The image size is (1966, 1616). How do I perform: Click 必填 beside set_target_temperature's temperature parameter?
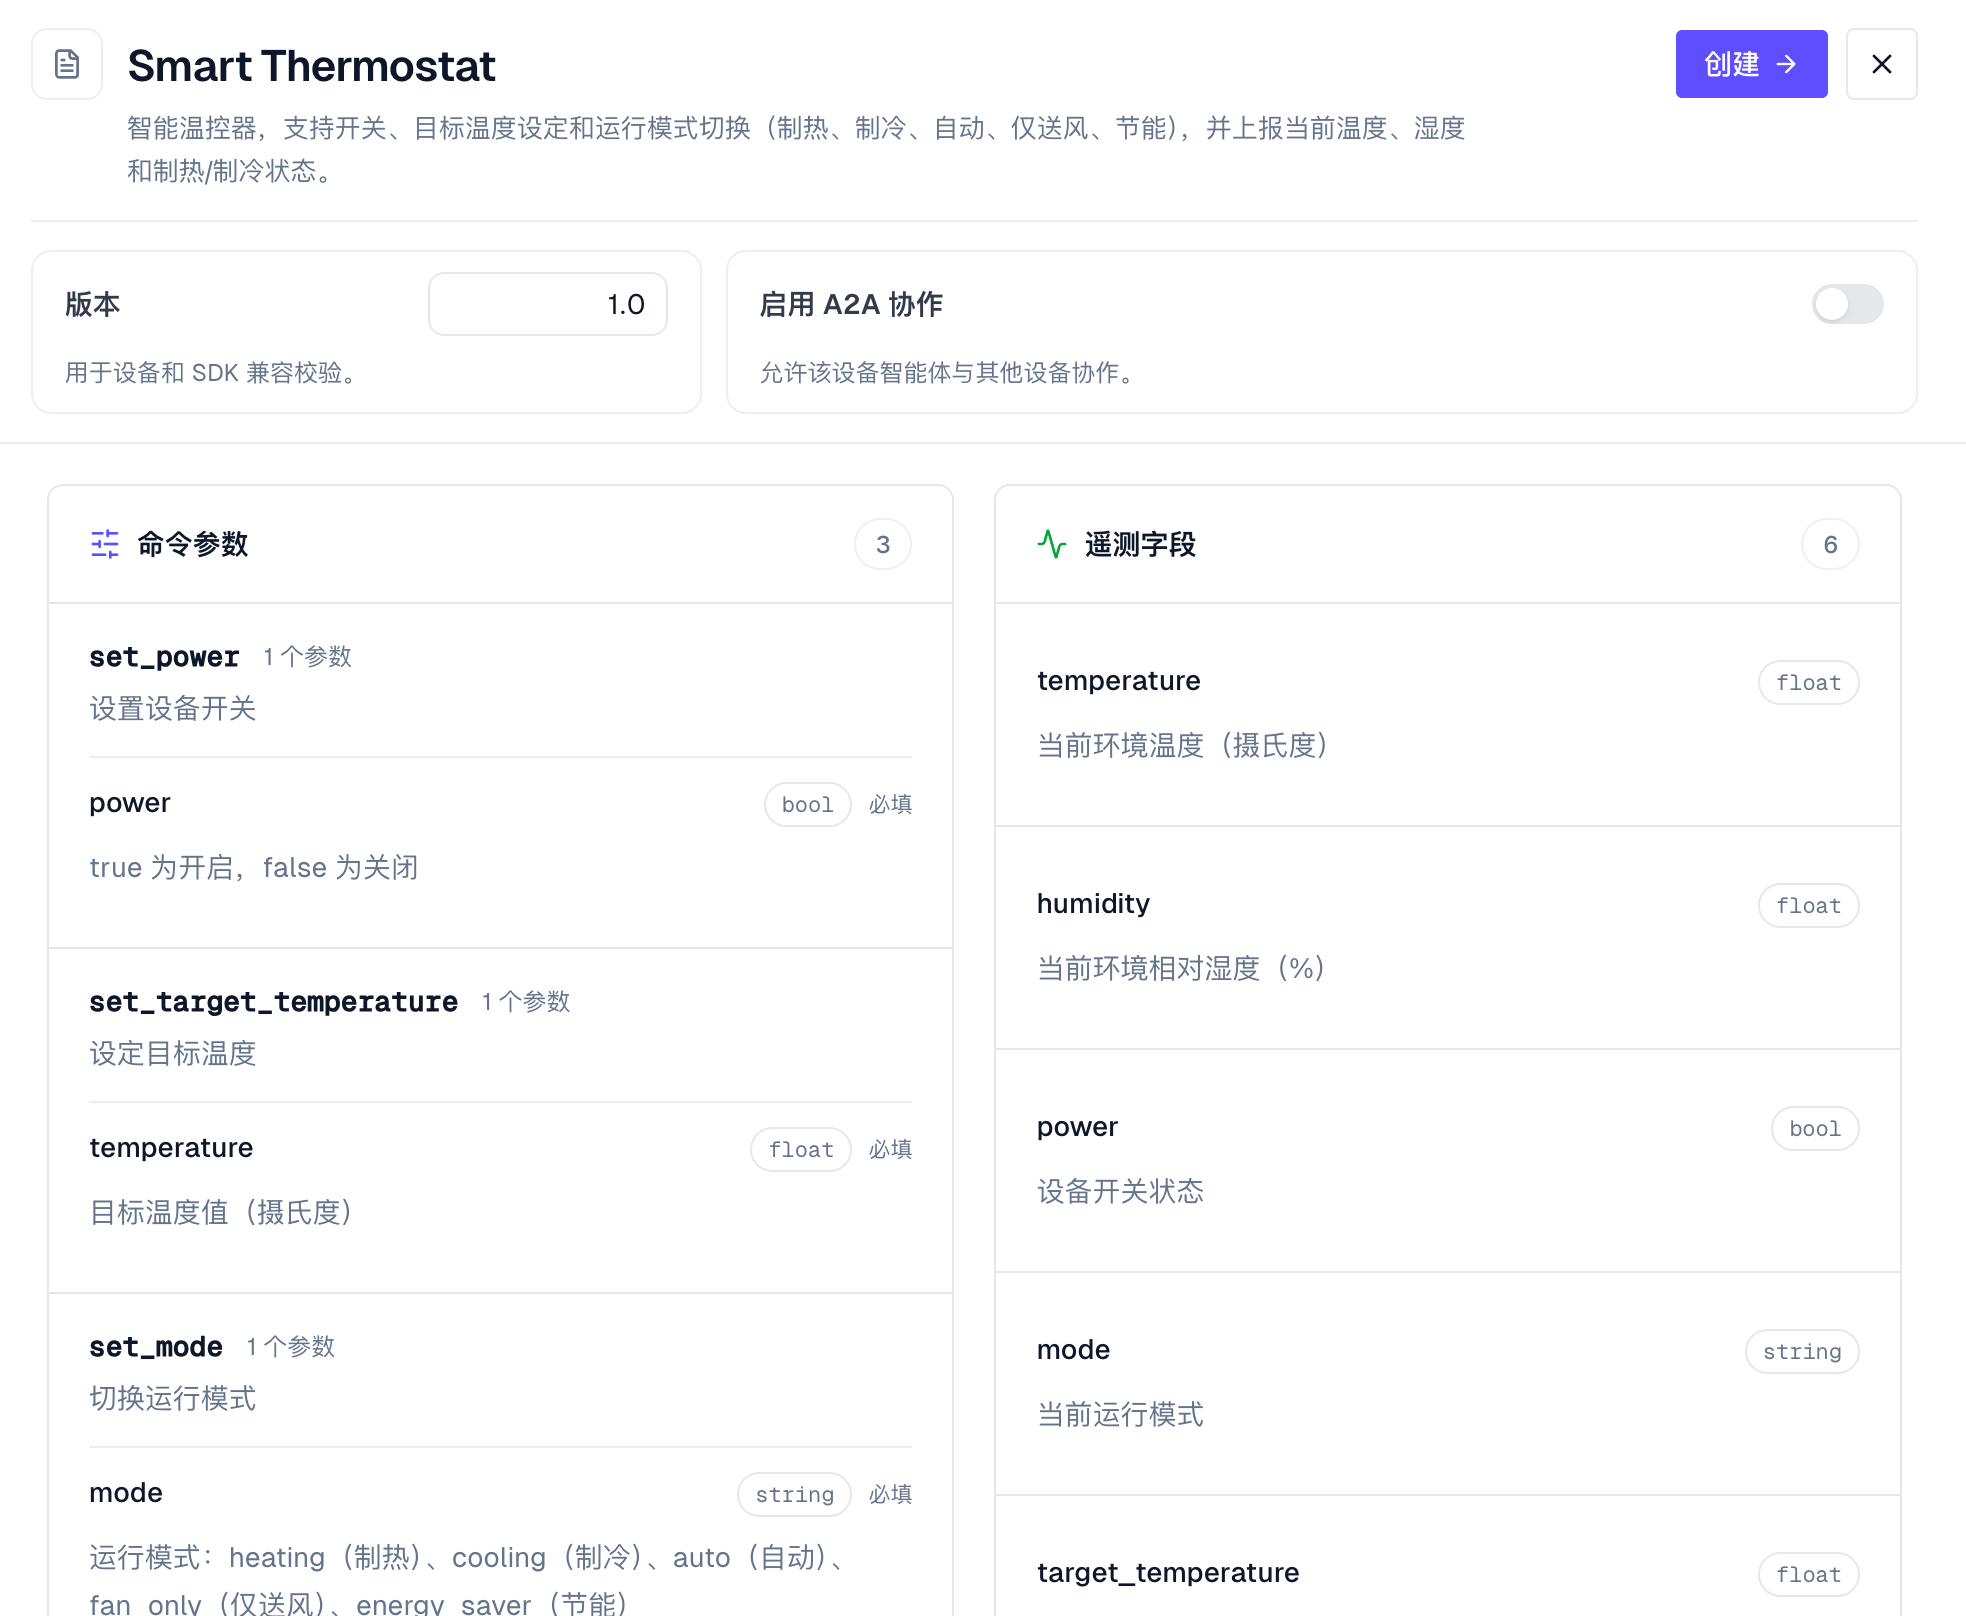pyautogui.click(x=890, y=1149)
